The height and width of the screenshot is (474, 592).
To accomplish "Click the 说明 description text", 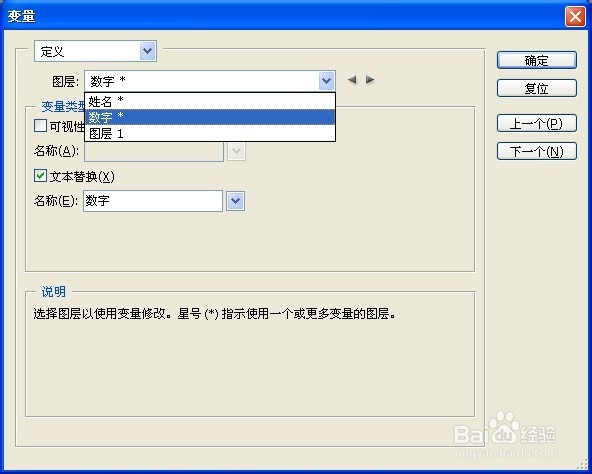I will (214, 314).
